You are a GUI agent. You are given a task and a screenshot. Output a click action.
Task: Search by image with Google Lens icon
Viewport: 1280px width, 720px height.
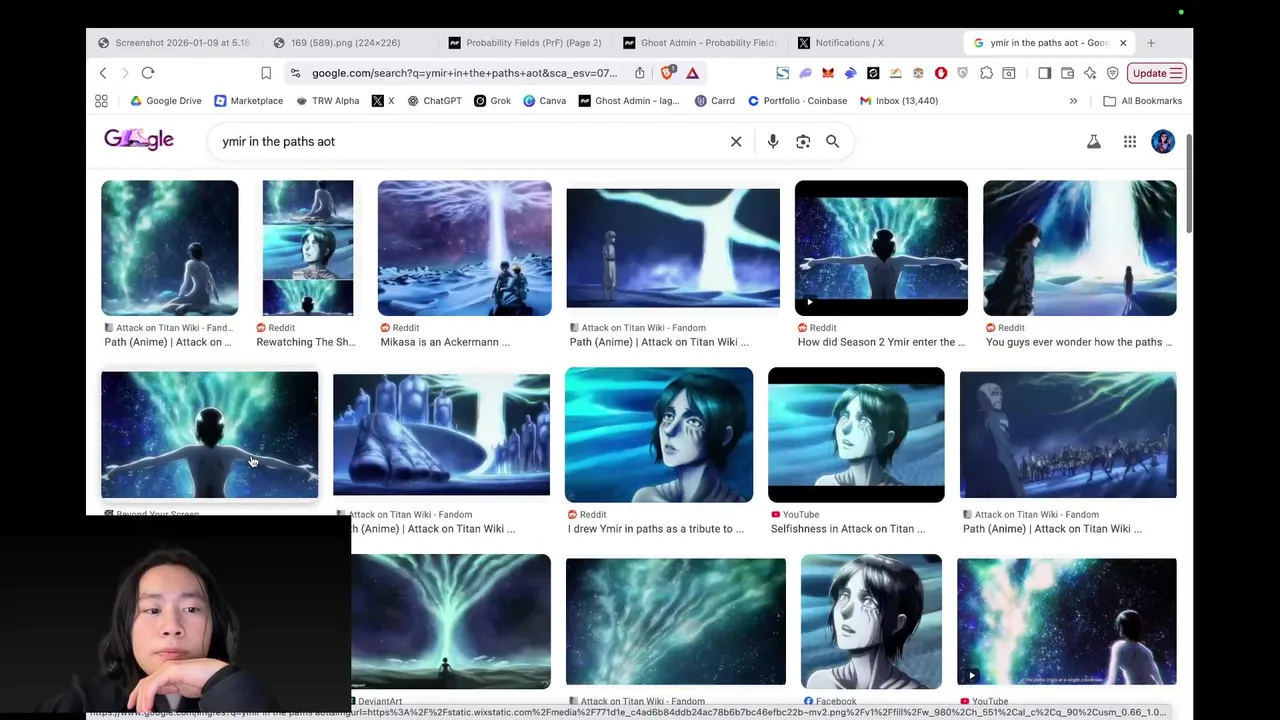[x=803, y=142]
